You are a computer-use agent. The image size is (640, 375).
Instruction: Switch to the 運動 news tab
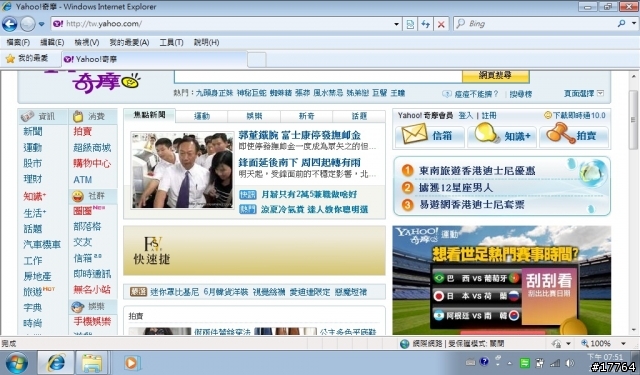click(202, 116)
